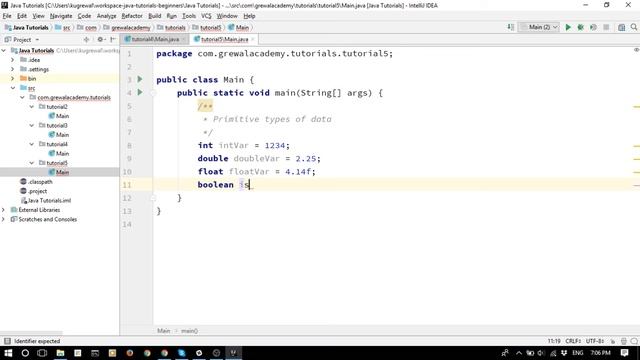
Task: Click 'src' in the navigation breadcrumb
Action: click(x=67, y=27)
